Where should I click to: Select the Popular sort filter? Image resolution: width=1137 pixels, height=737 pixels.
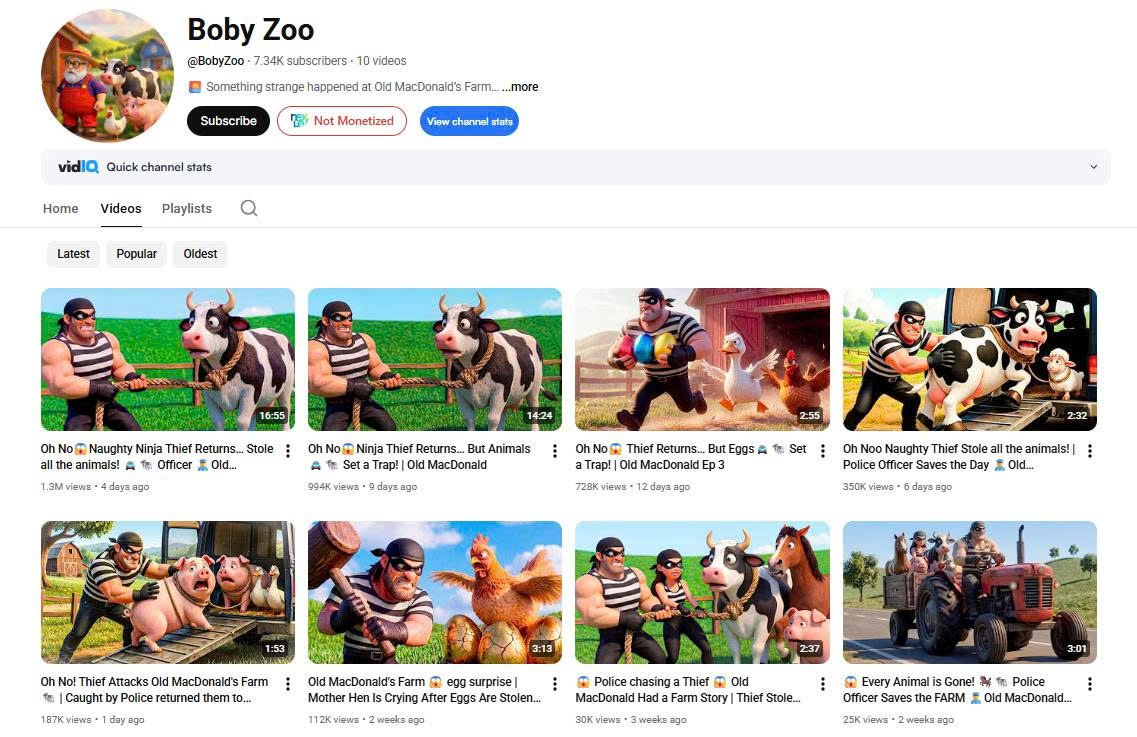point(136,254)
